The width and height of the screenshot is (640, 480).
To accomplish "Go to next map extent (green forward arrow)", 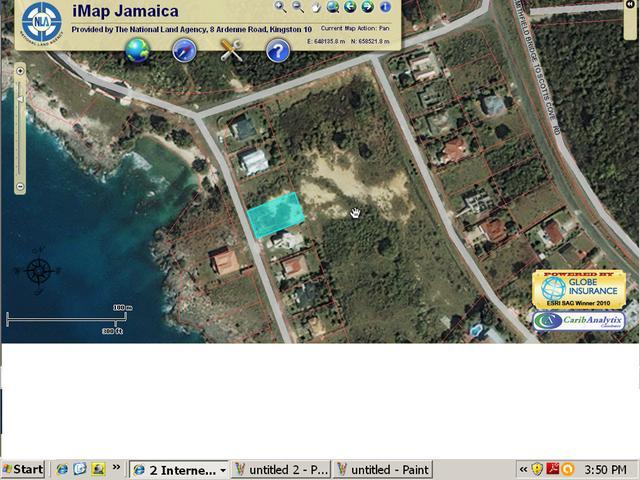I will [x=367, y=7].
